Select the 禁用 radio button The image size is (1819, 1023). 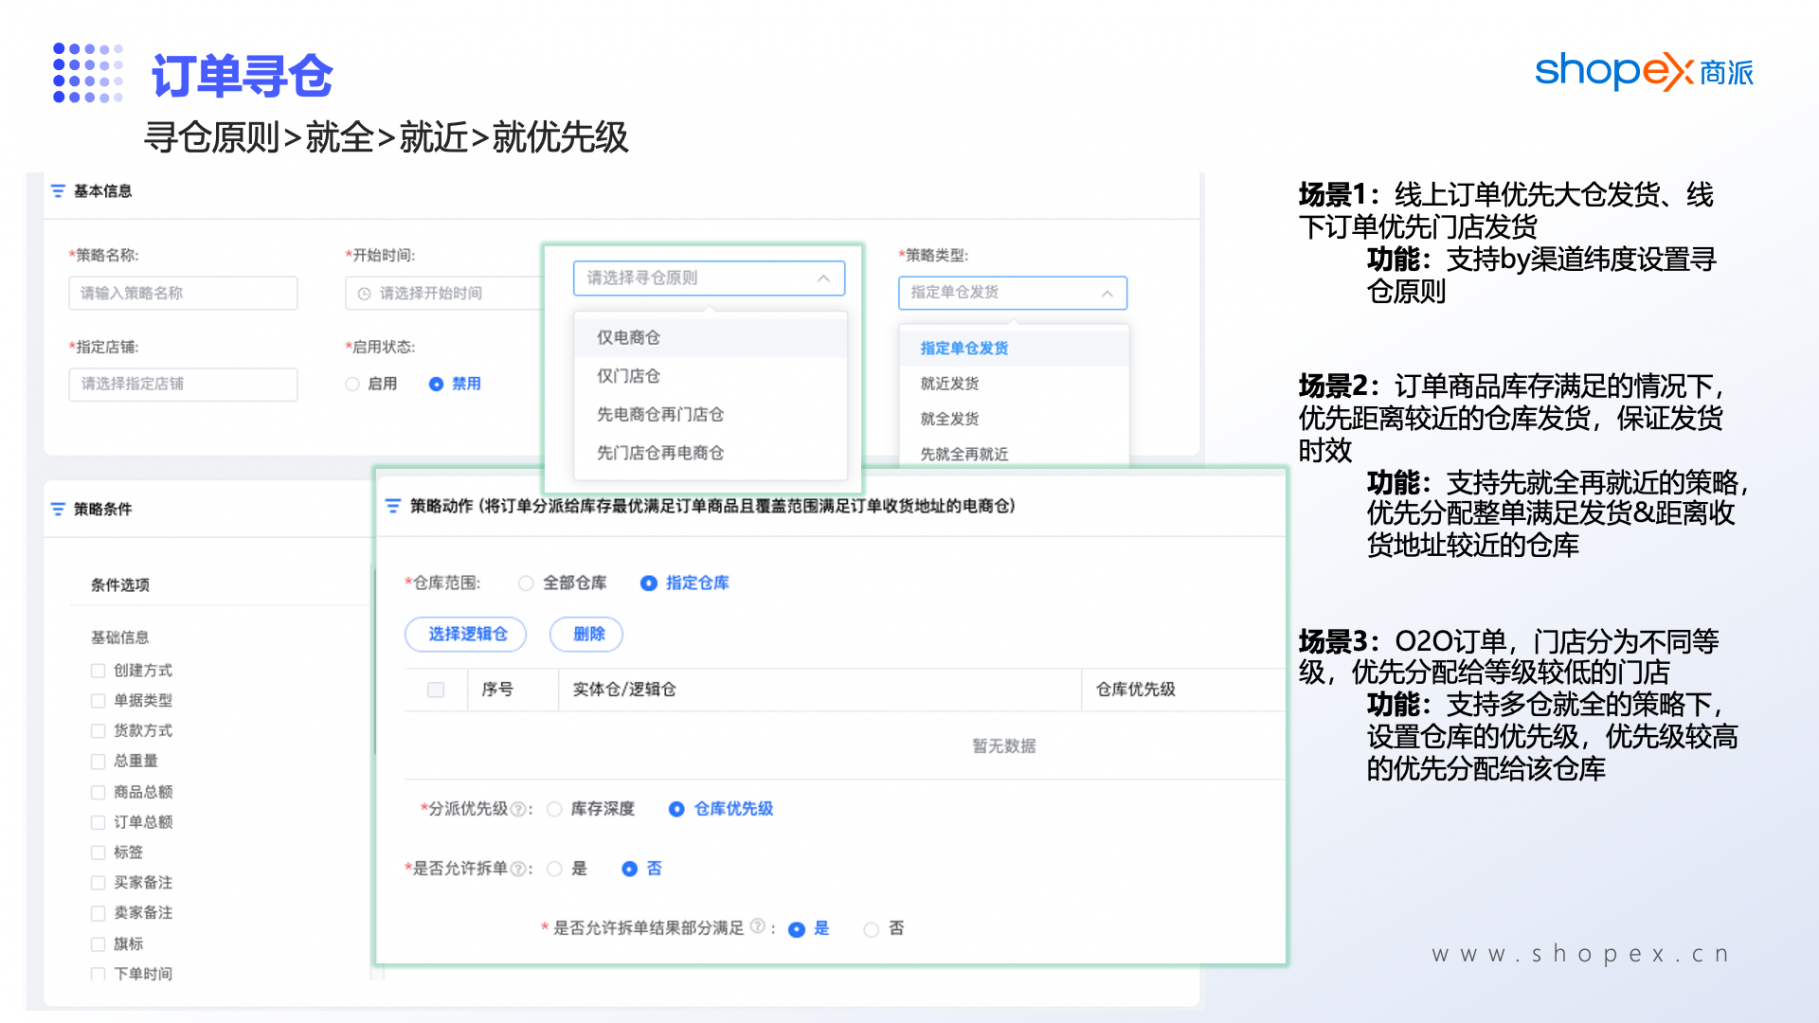tap(436, 384)
